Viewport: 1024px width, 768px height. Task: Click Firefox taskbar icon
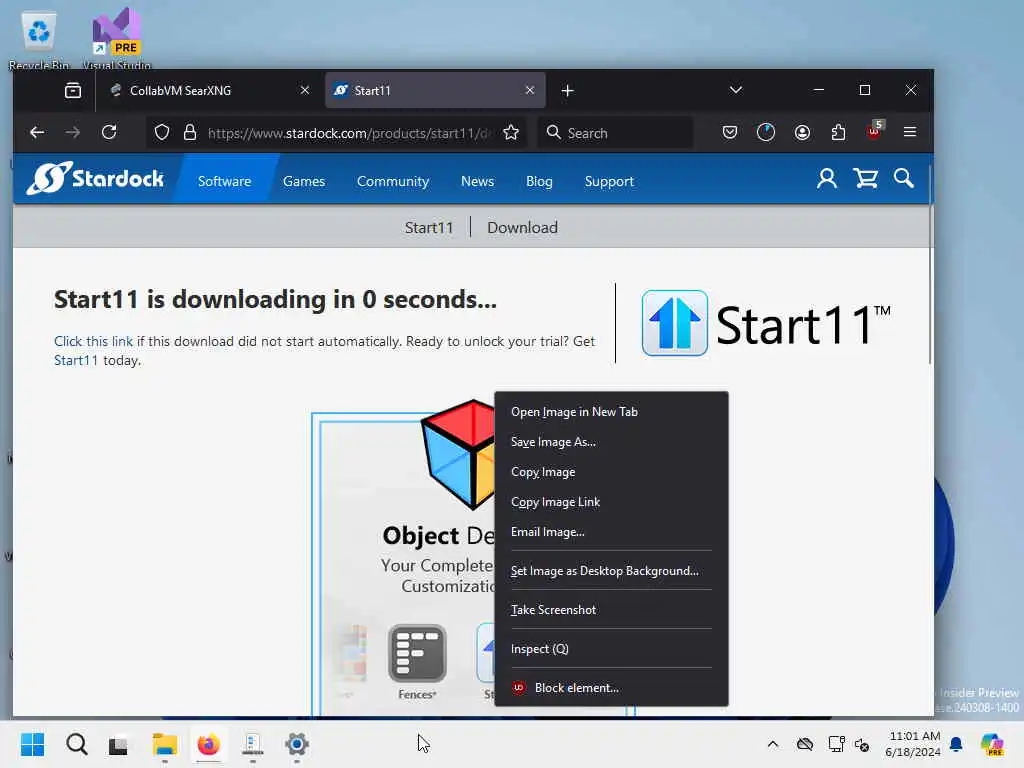click(x=208, y=744)
